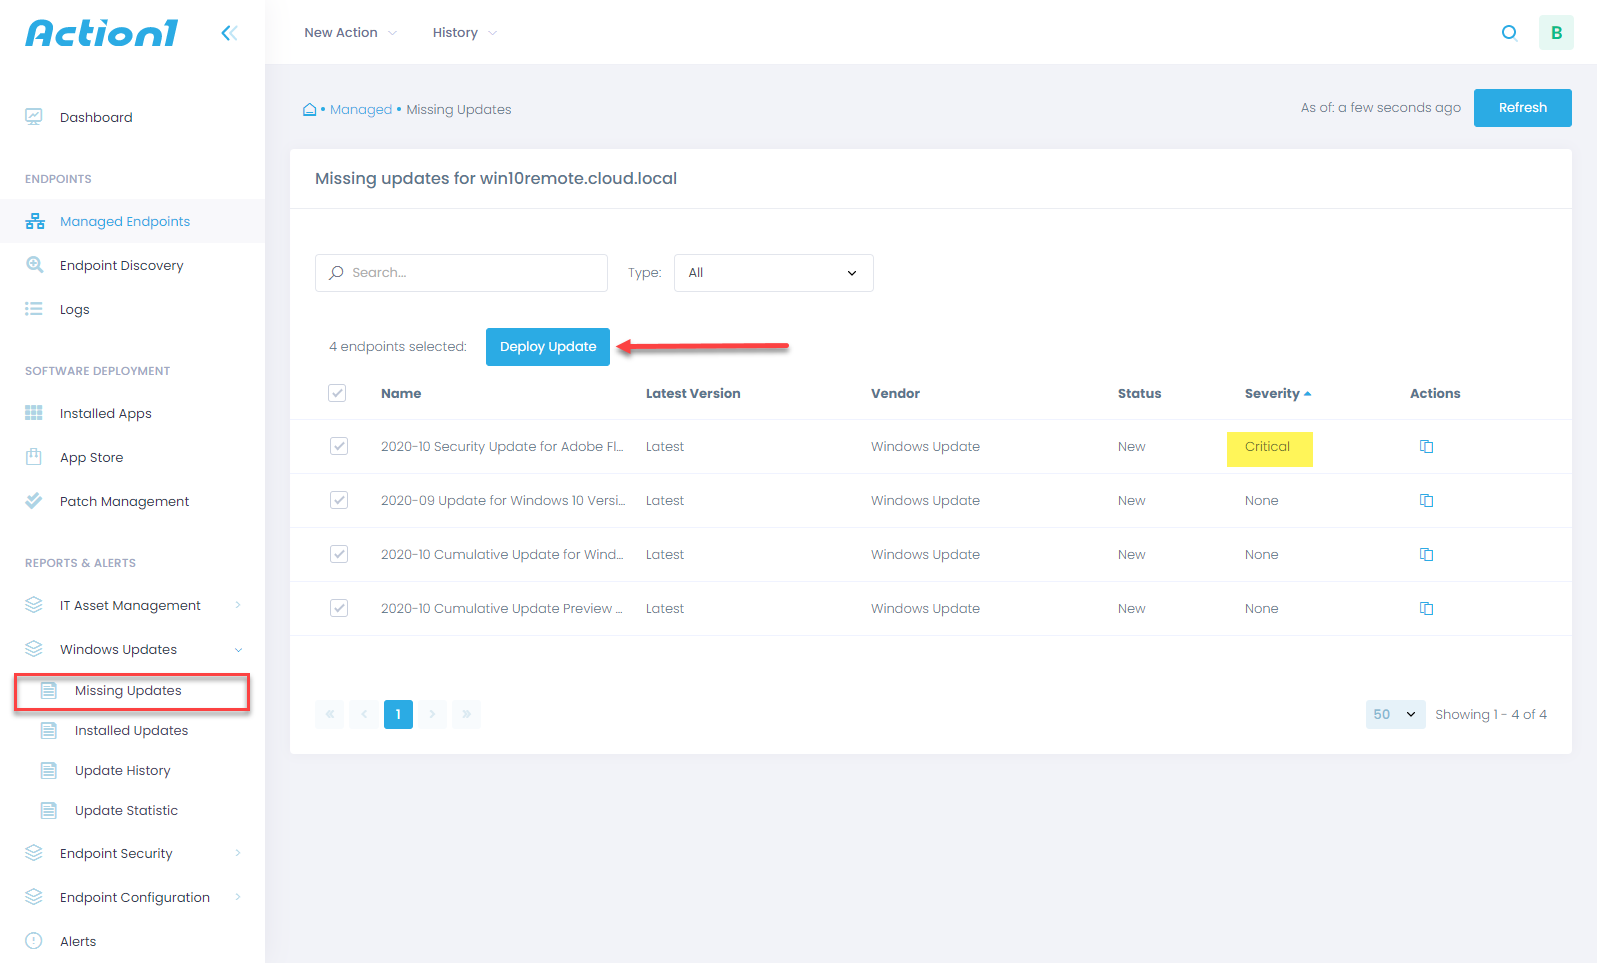The height and width of the screenshot is (963, 1597).
Task: Click the IT Asset Management layers icon
Action: coord(34,605)
